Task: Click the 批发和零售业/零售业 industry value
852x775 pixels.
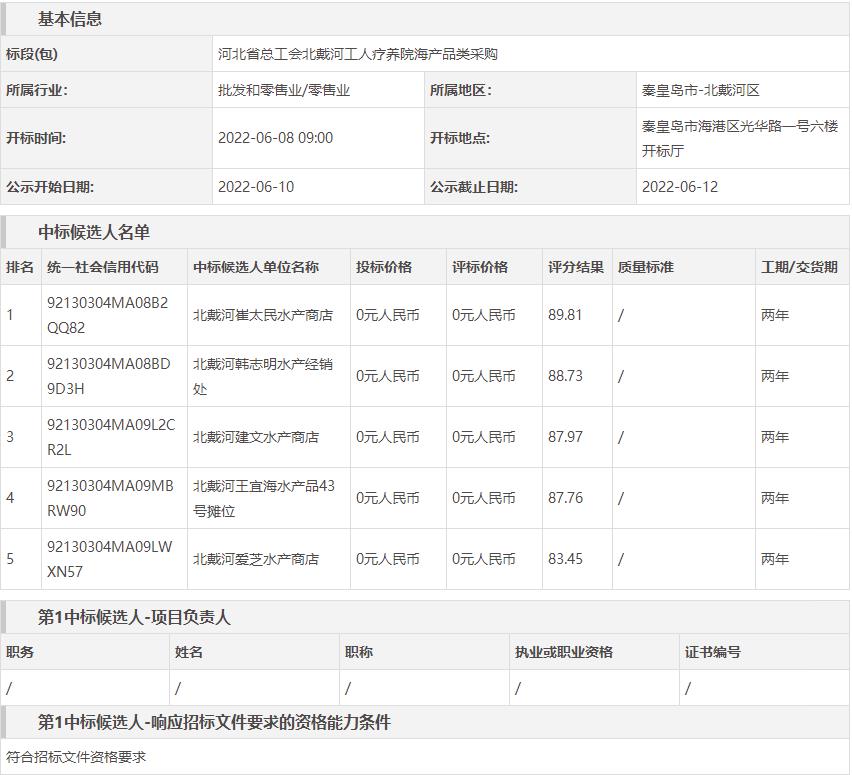Action: tap(284, 90)
